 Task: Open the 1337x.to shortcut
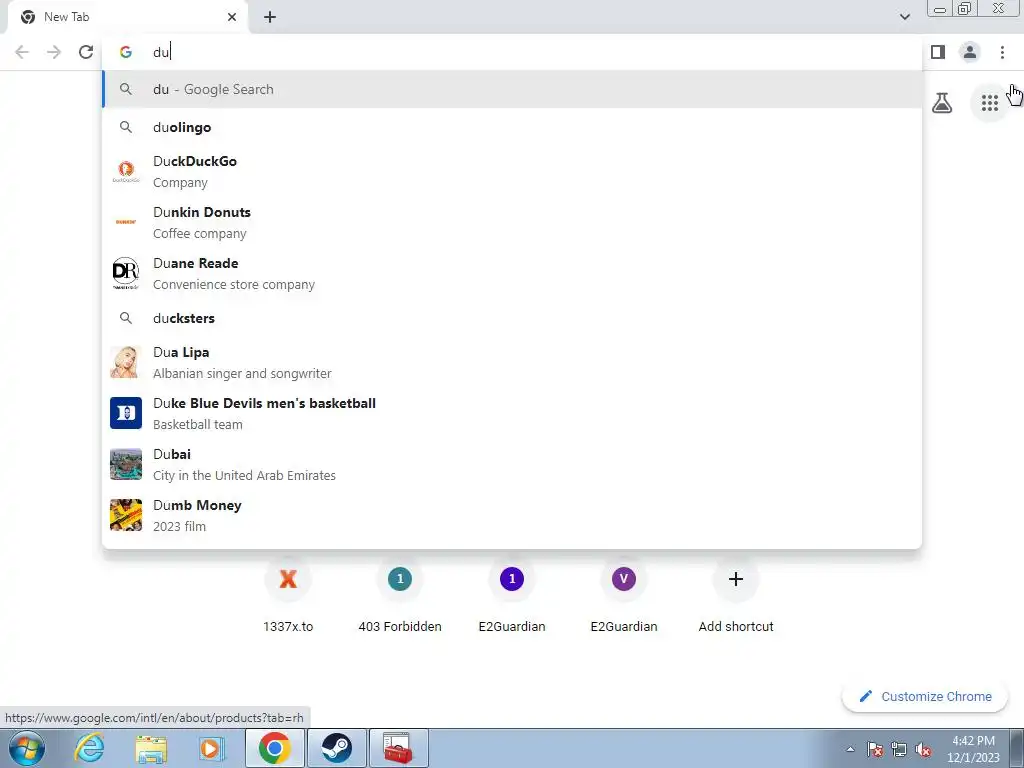click(x=288, y=596)
